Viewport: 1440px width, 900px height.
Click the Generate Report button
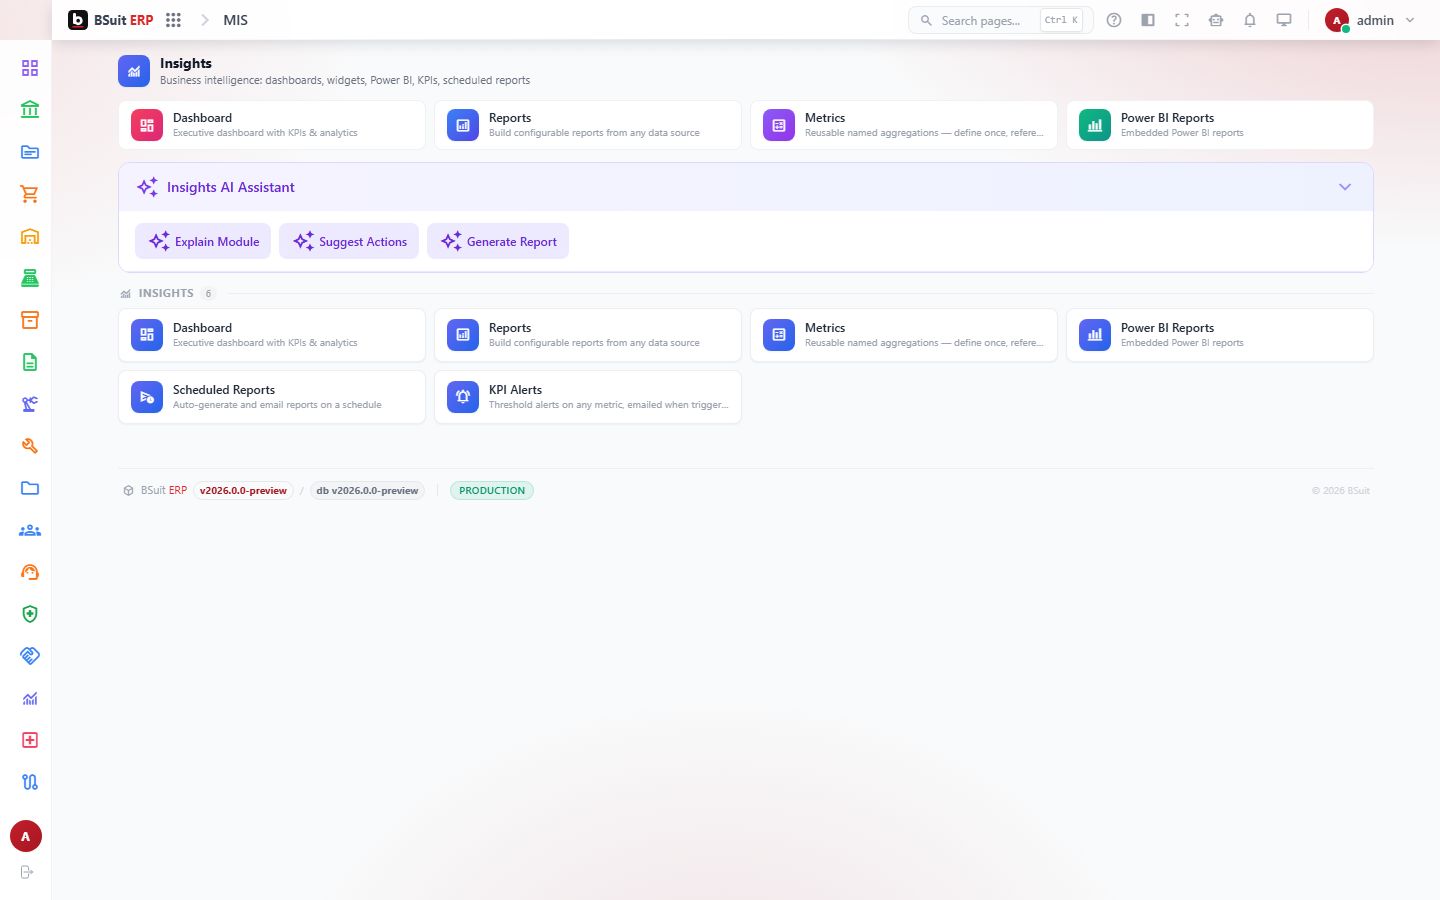tap(498, 241)
